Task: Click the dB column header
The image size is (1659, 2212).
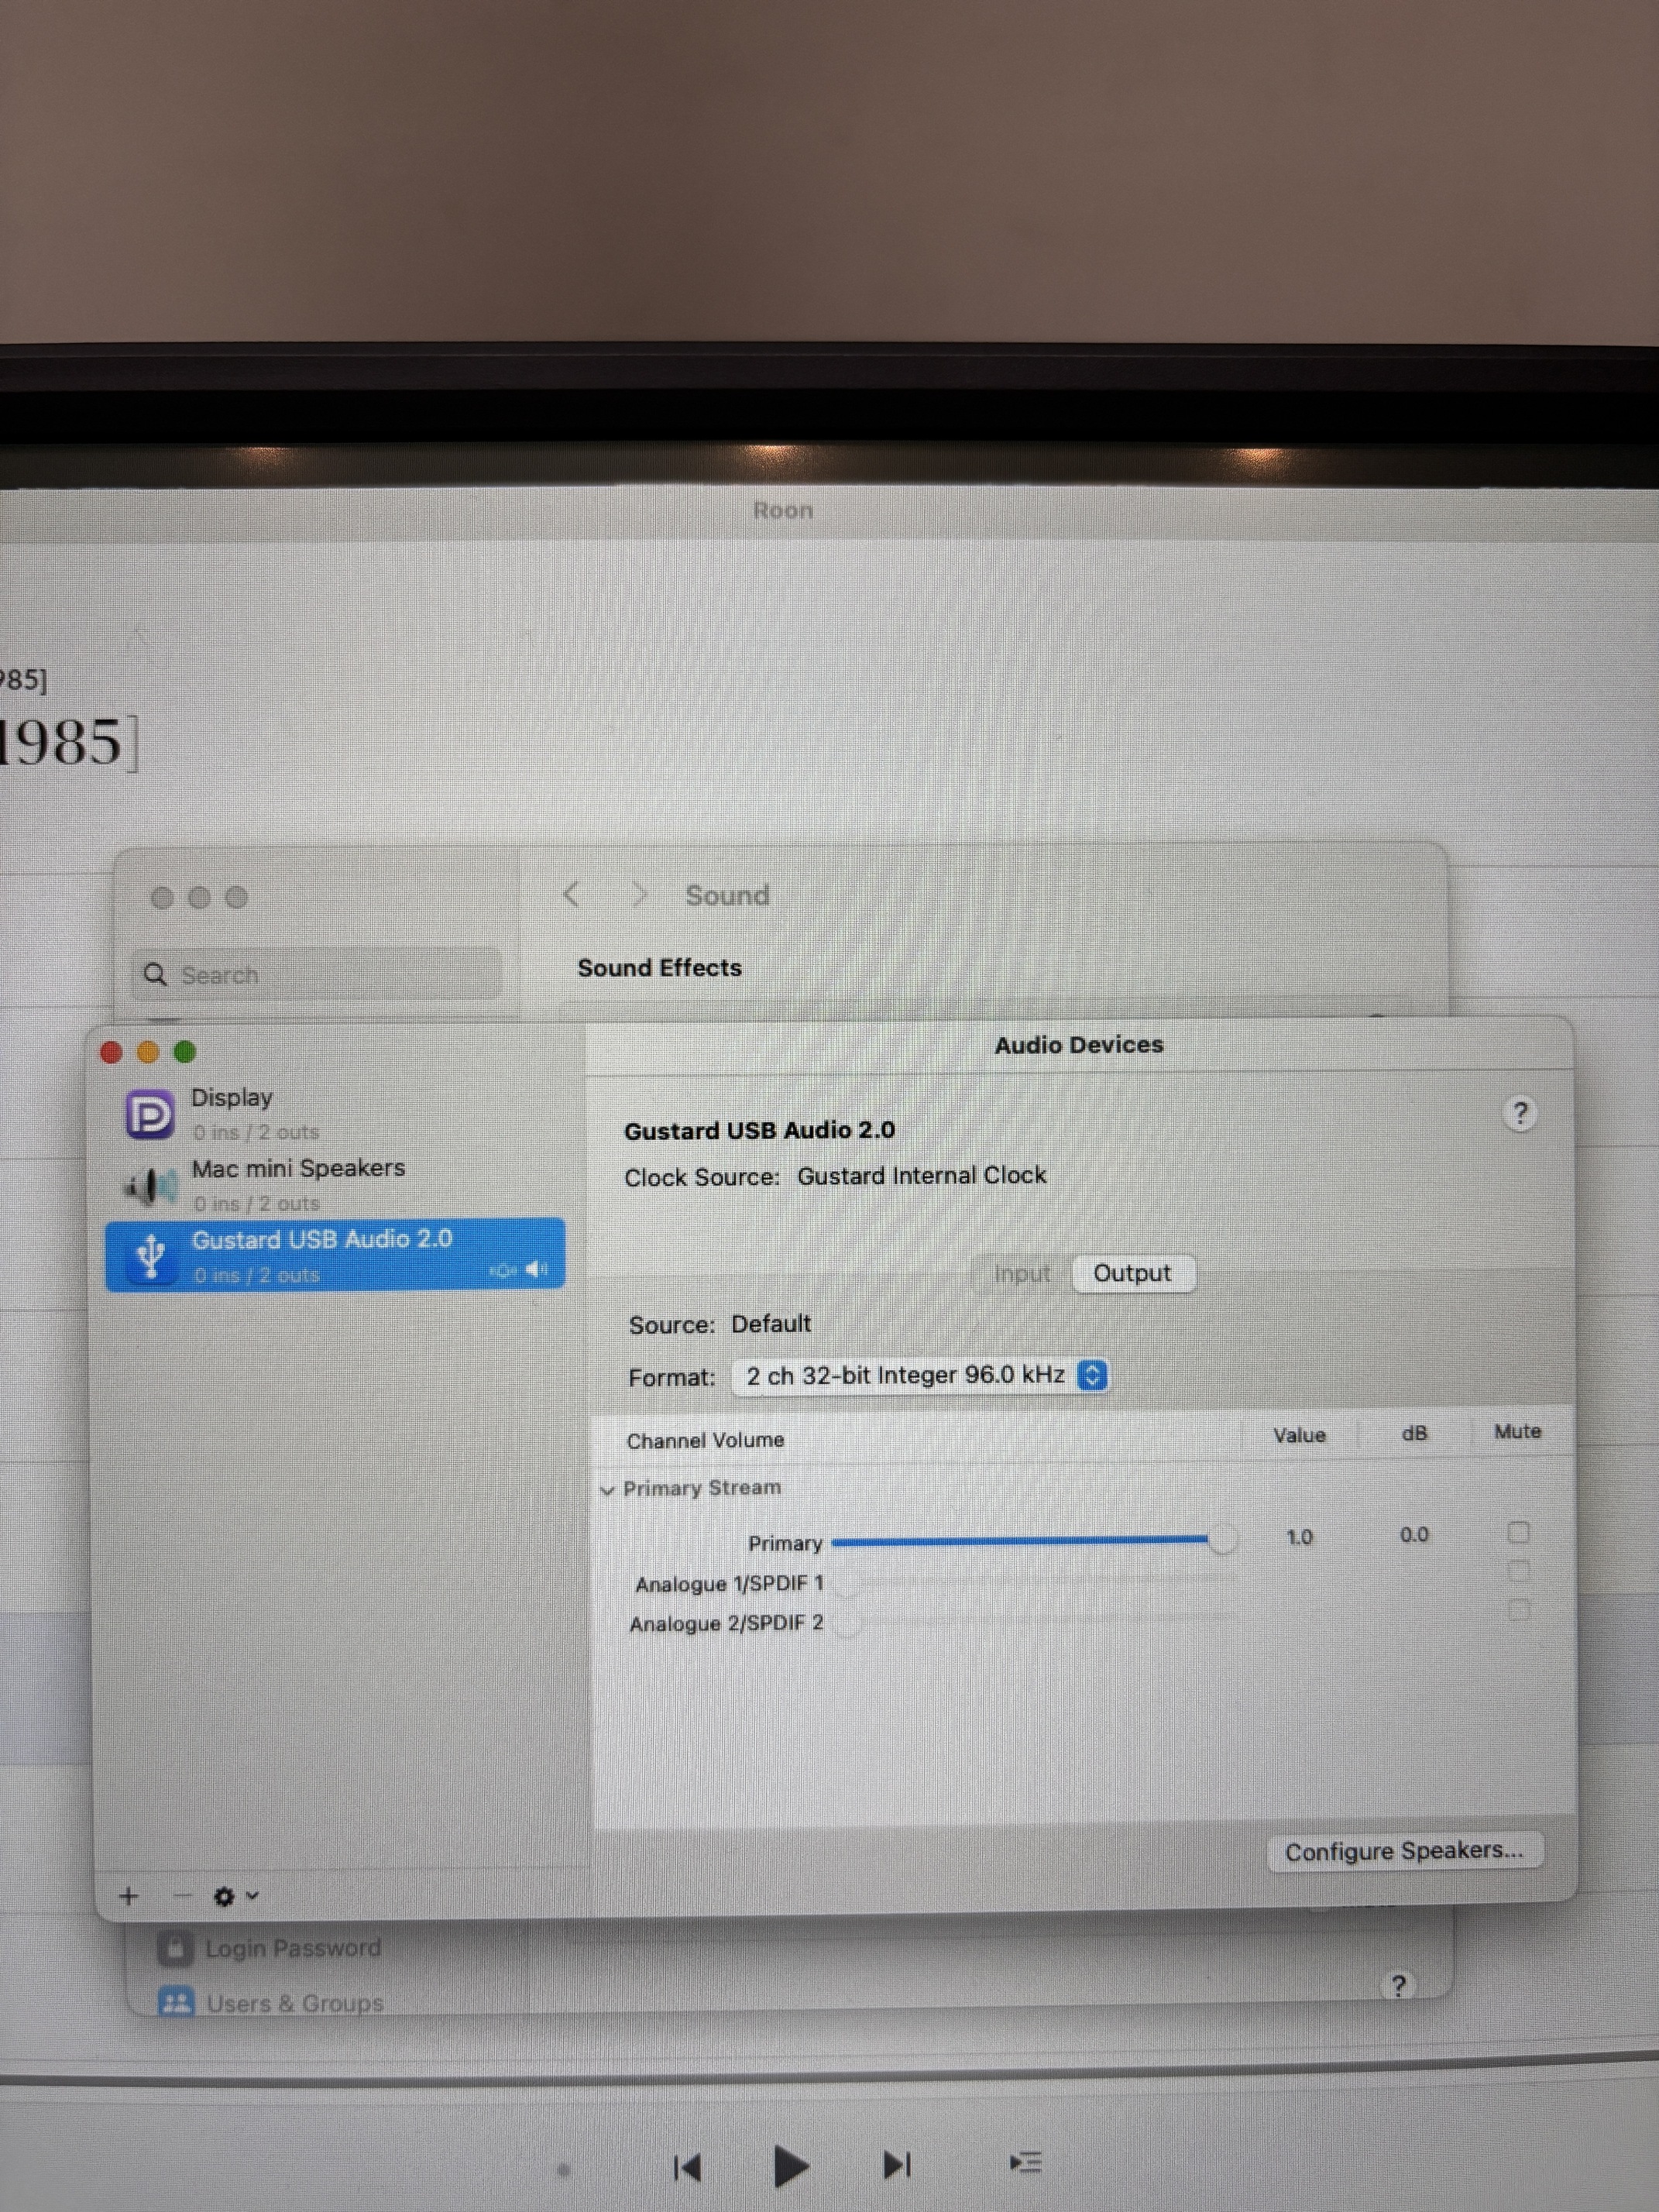Action: (x=1414, y=1433)
